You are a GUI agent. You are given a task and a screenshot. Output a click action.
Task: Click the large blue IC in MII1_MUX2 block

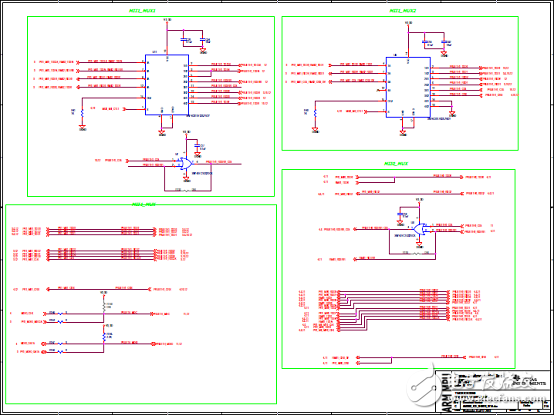408,87
